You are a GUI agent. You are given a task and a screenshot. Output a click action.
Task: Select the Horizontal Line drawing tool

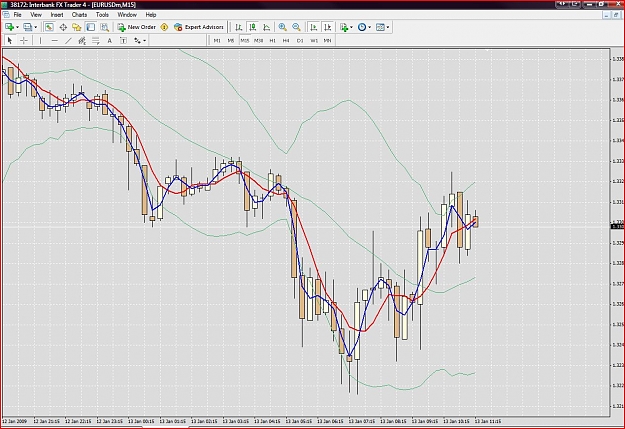coord(55,40)
